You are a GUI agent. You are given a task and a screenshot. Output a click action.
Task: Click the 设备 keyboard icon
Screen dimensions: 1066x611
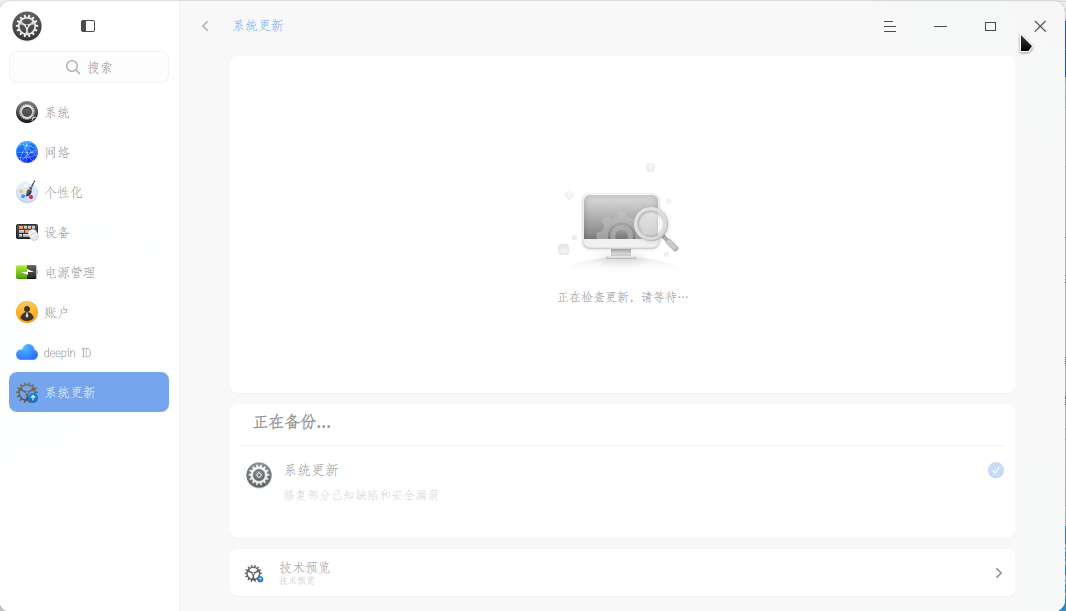[27, 232]
